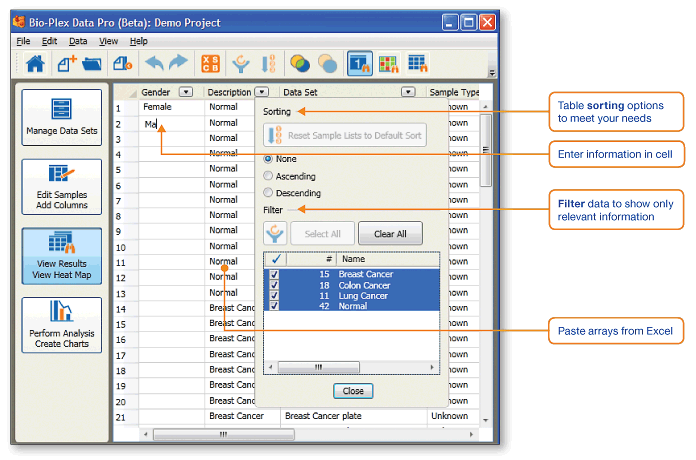Uncheck the Breast Cancer filter checkbox
The height and width of the screenshot is (460, 696).
pyautogui.click(x=274, y=274)
